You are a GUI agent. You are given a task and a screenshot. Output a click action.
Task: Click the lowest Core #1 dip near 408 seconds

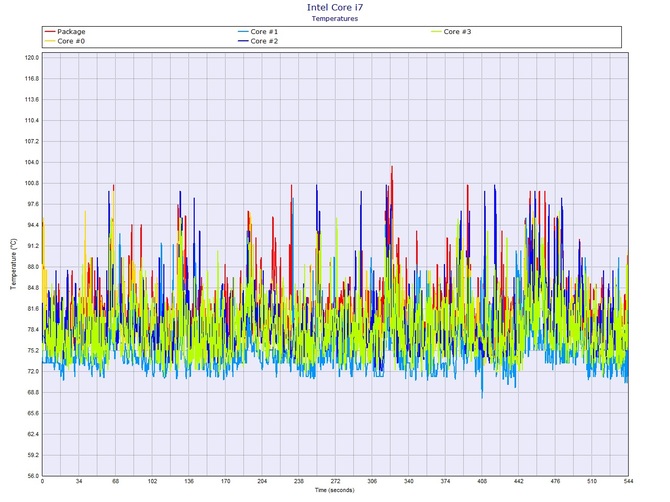pyautogui.click(x=482, y=397)
